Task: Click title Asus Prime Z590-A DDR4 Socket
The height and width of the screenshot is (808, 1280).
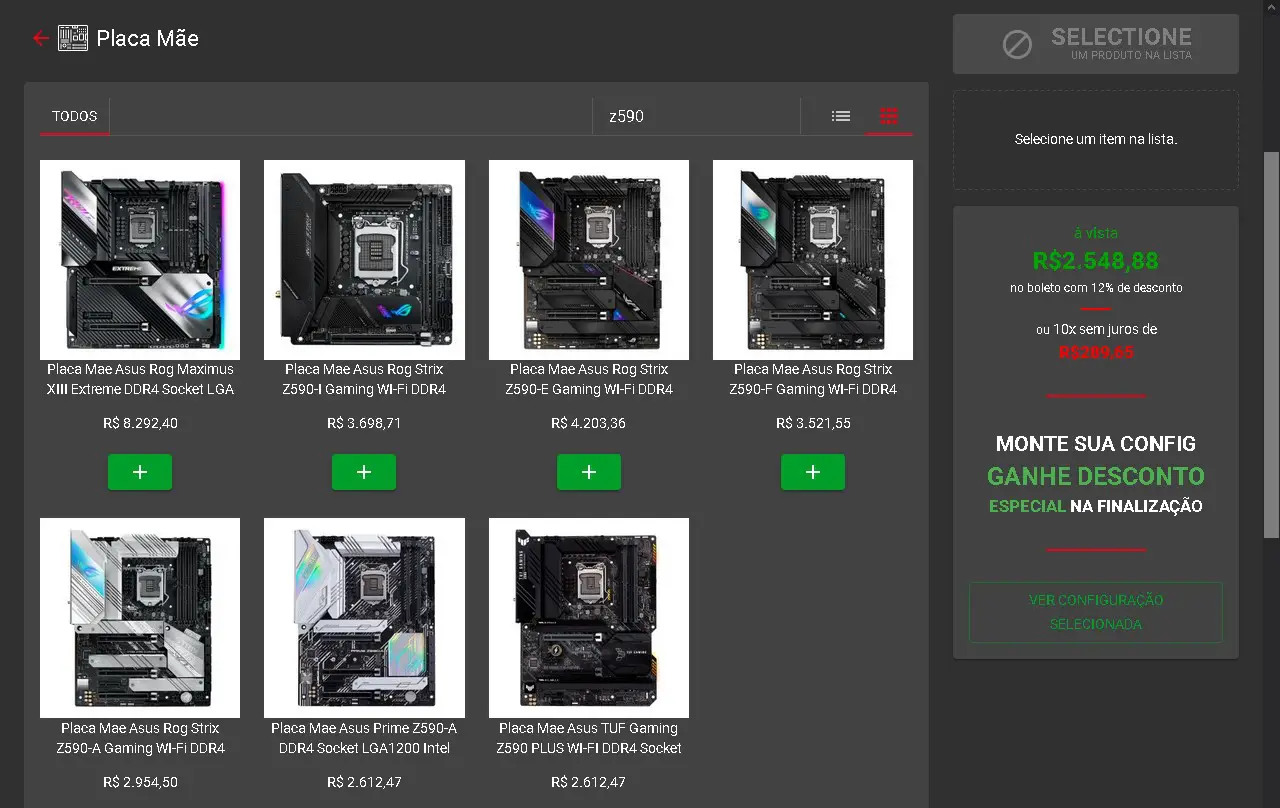Action: click(x=364, y=738)
